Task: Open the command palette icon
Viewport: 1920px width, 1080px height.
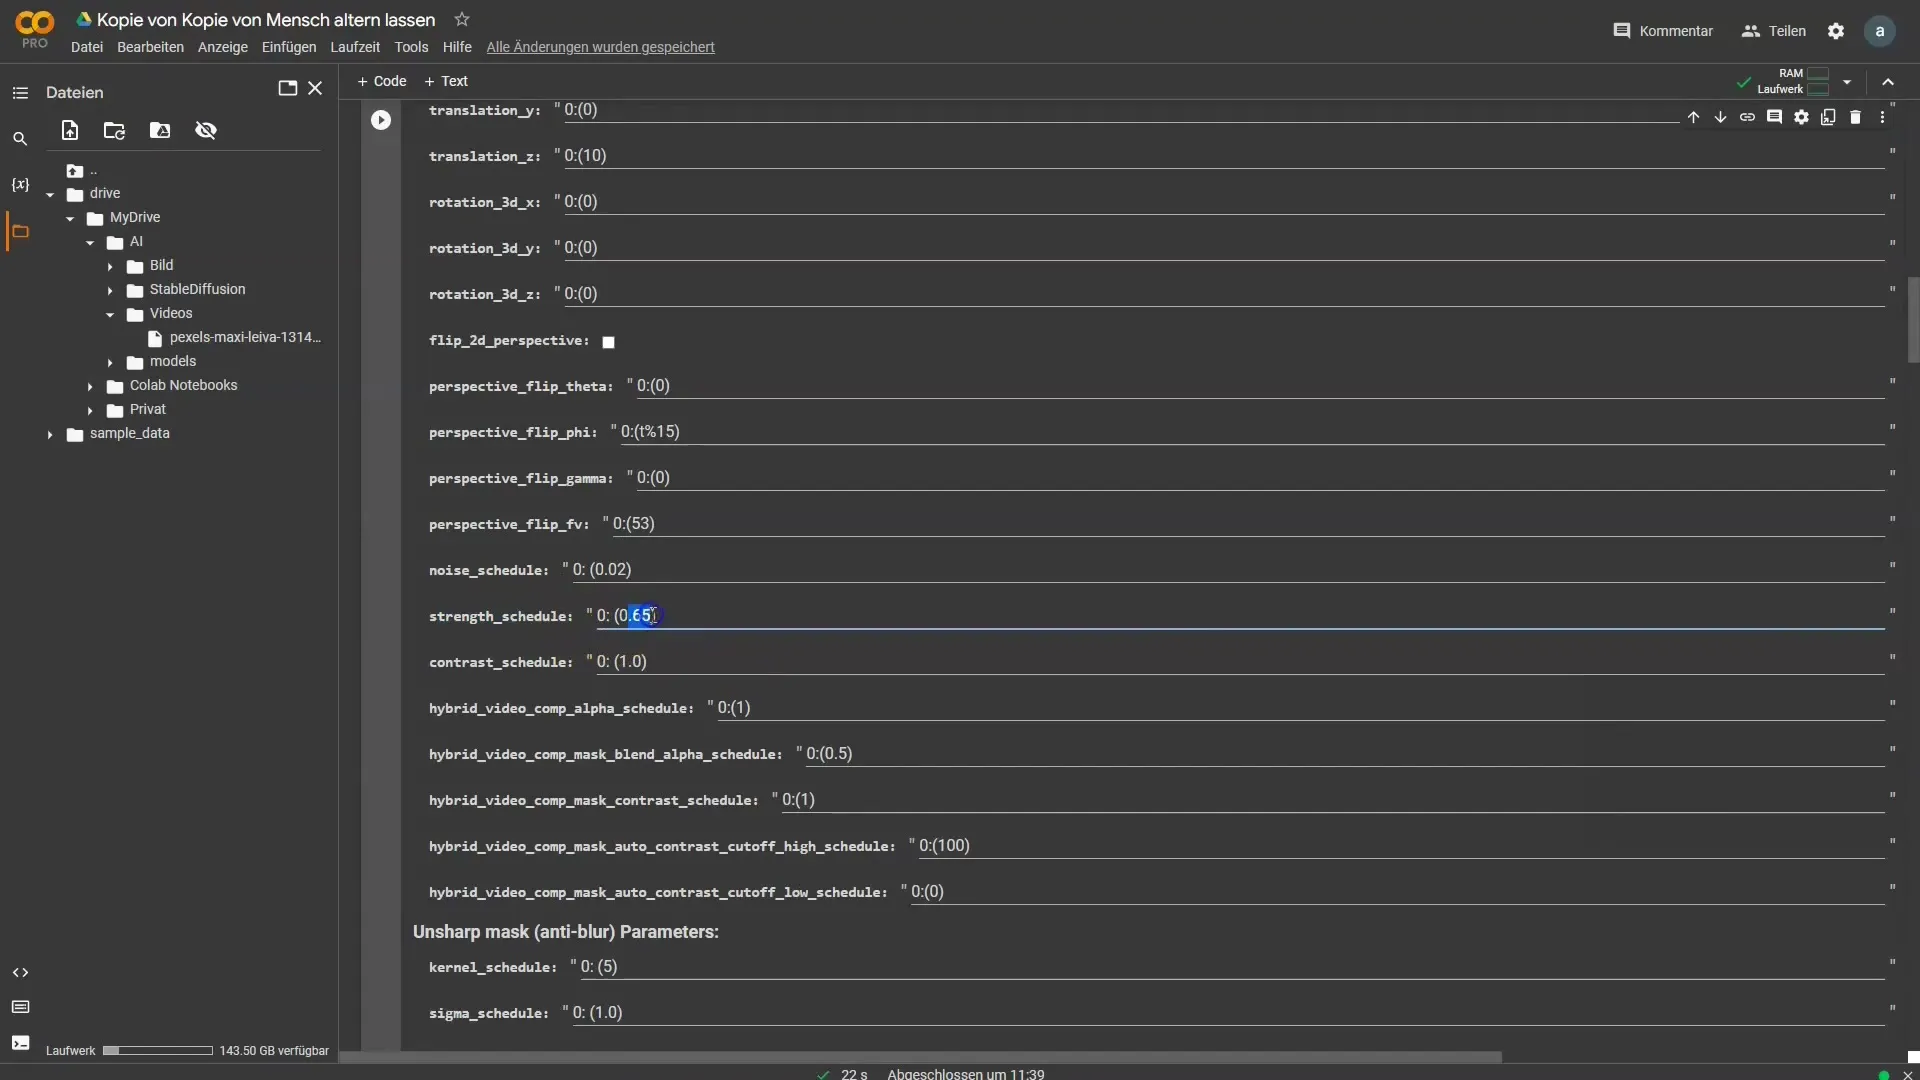Action: pos(20,1007)
